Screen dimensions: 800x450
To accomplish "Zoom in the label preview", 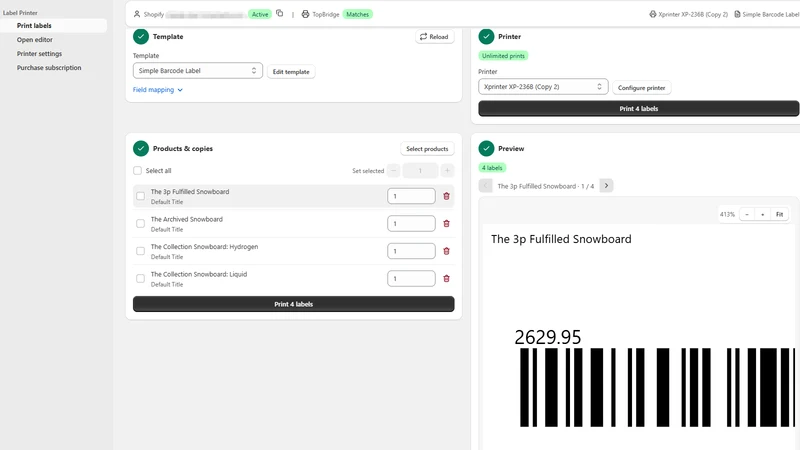I will [x=763, y=214].
